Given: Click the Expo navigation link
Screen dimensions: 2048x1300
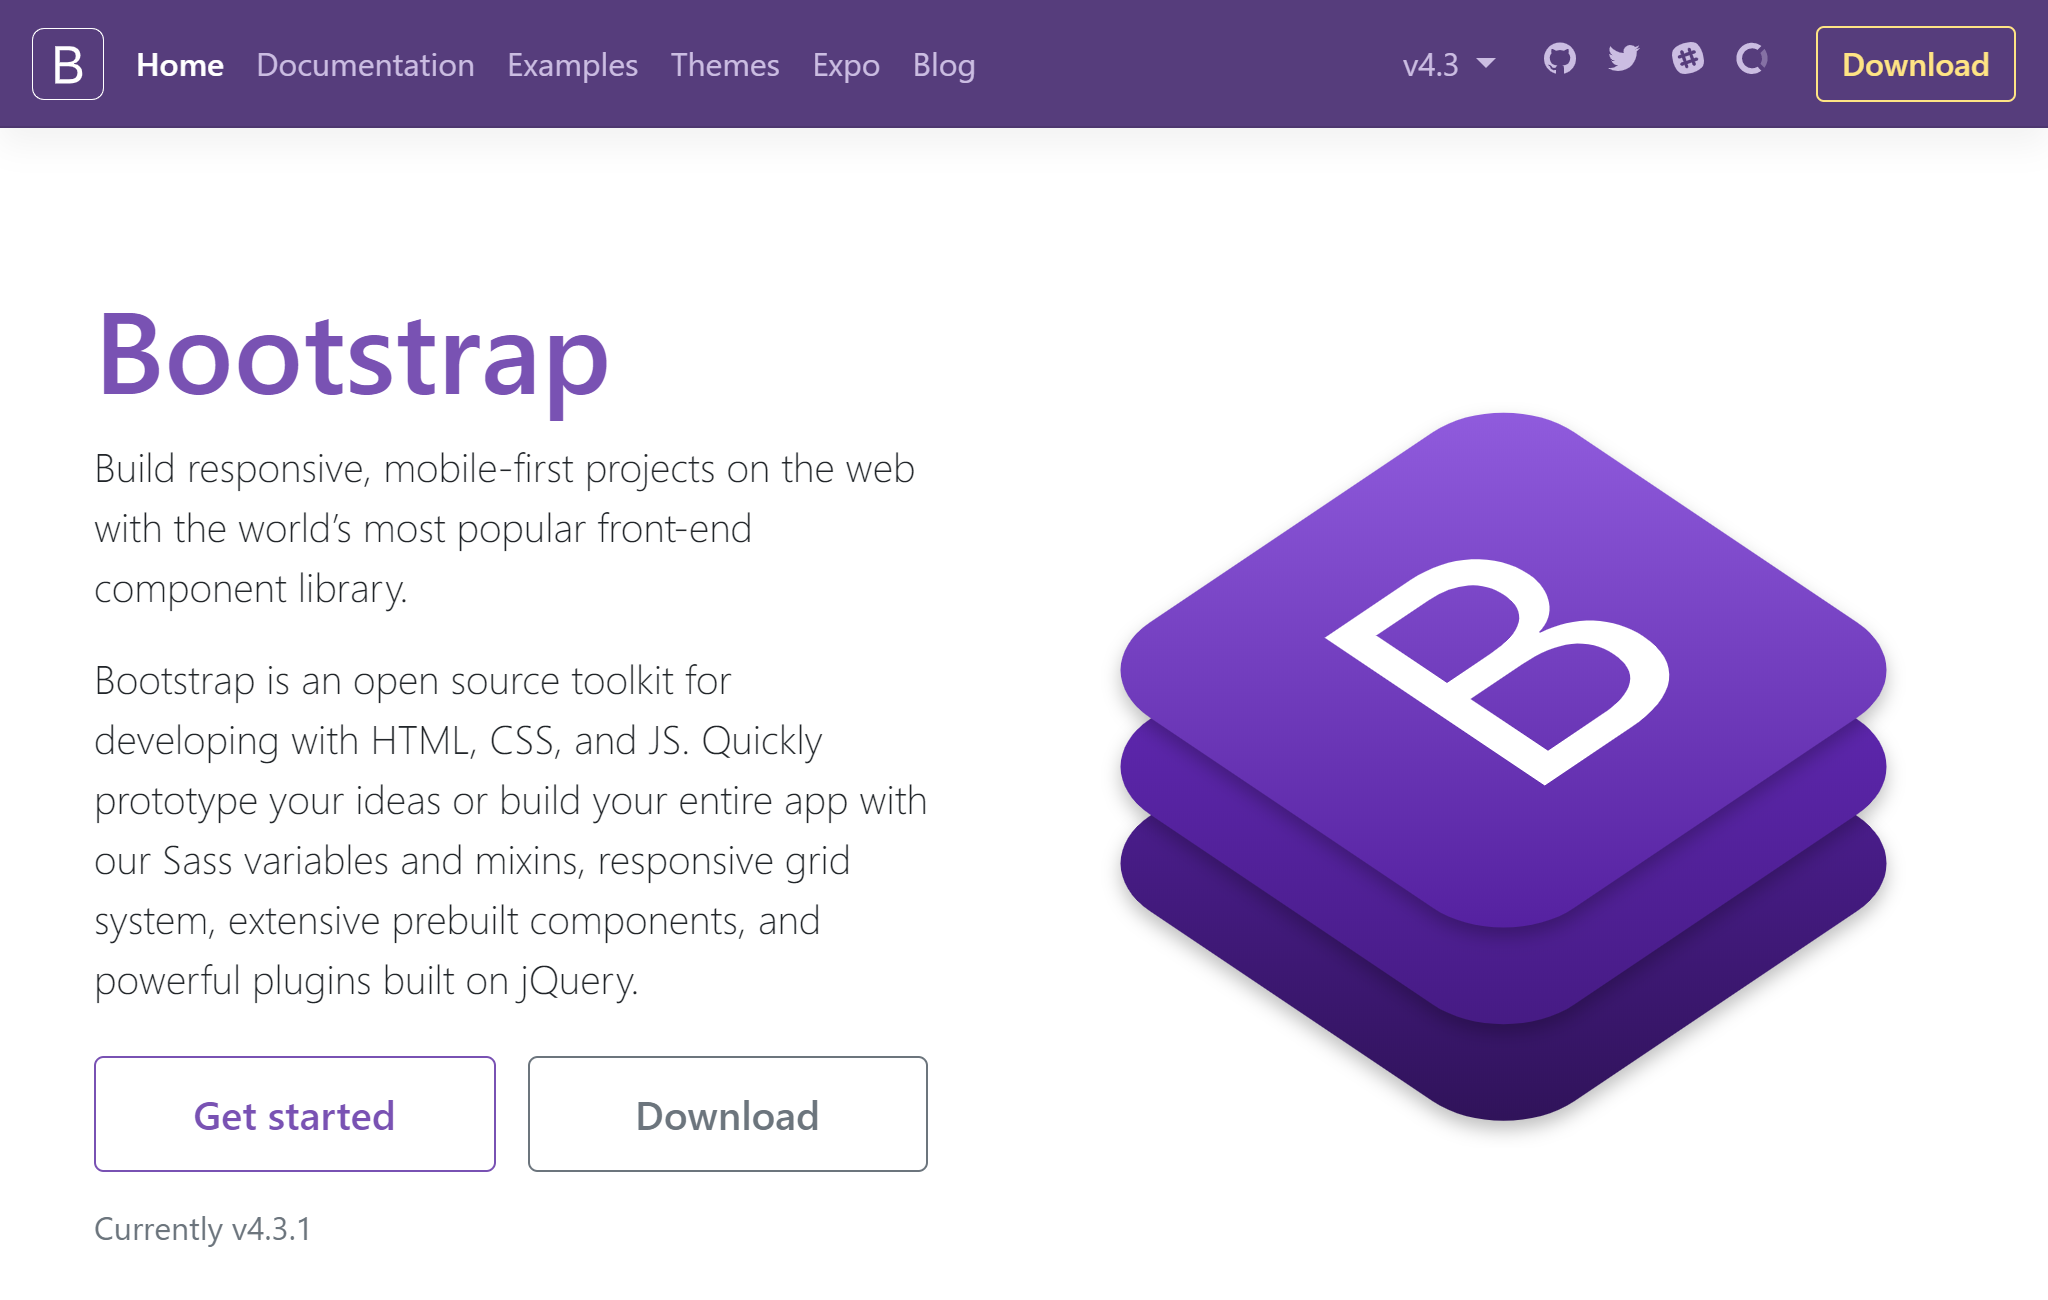Looking at the screenshot, I should click(846, 64).
